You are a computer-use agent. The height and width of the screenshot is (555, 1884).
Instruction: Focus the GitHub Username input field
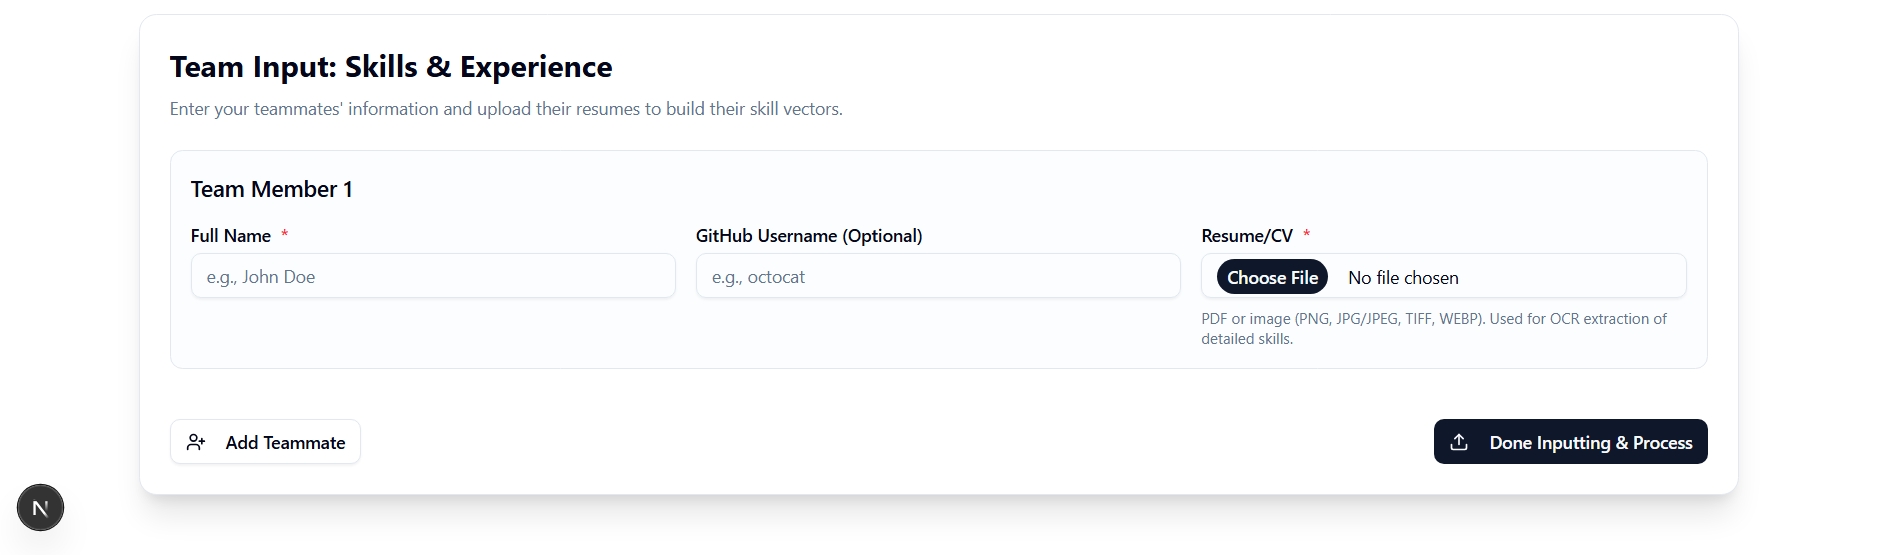(937, 276)
